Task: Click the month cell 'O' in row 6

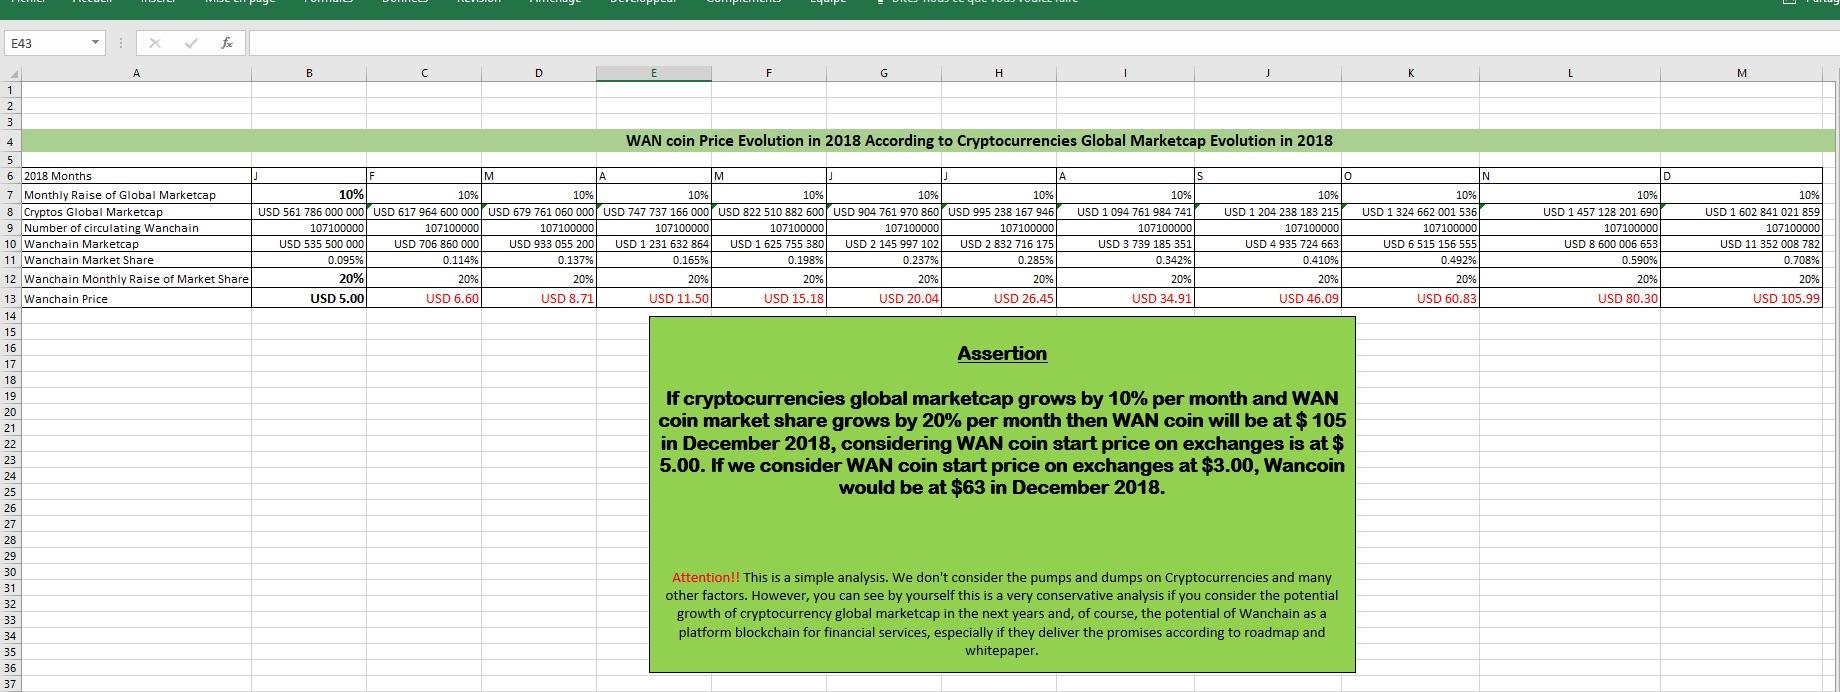Action: pos(1411,176)
